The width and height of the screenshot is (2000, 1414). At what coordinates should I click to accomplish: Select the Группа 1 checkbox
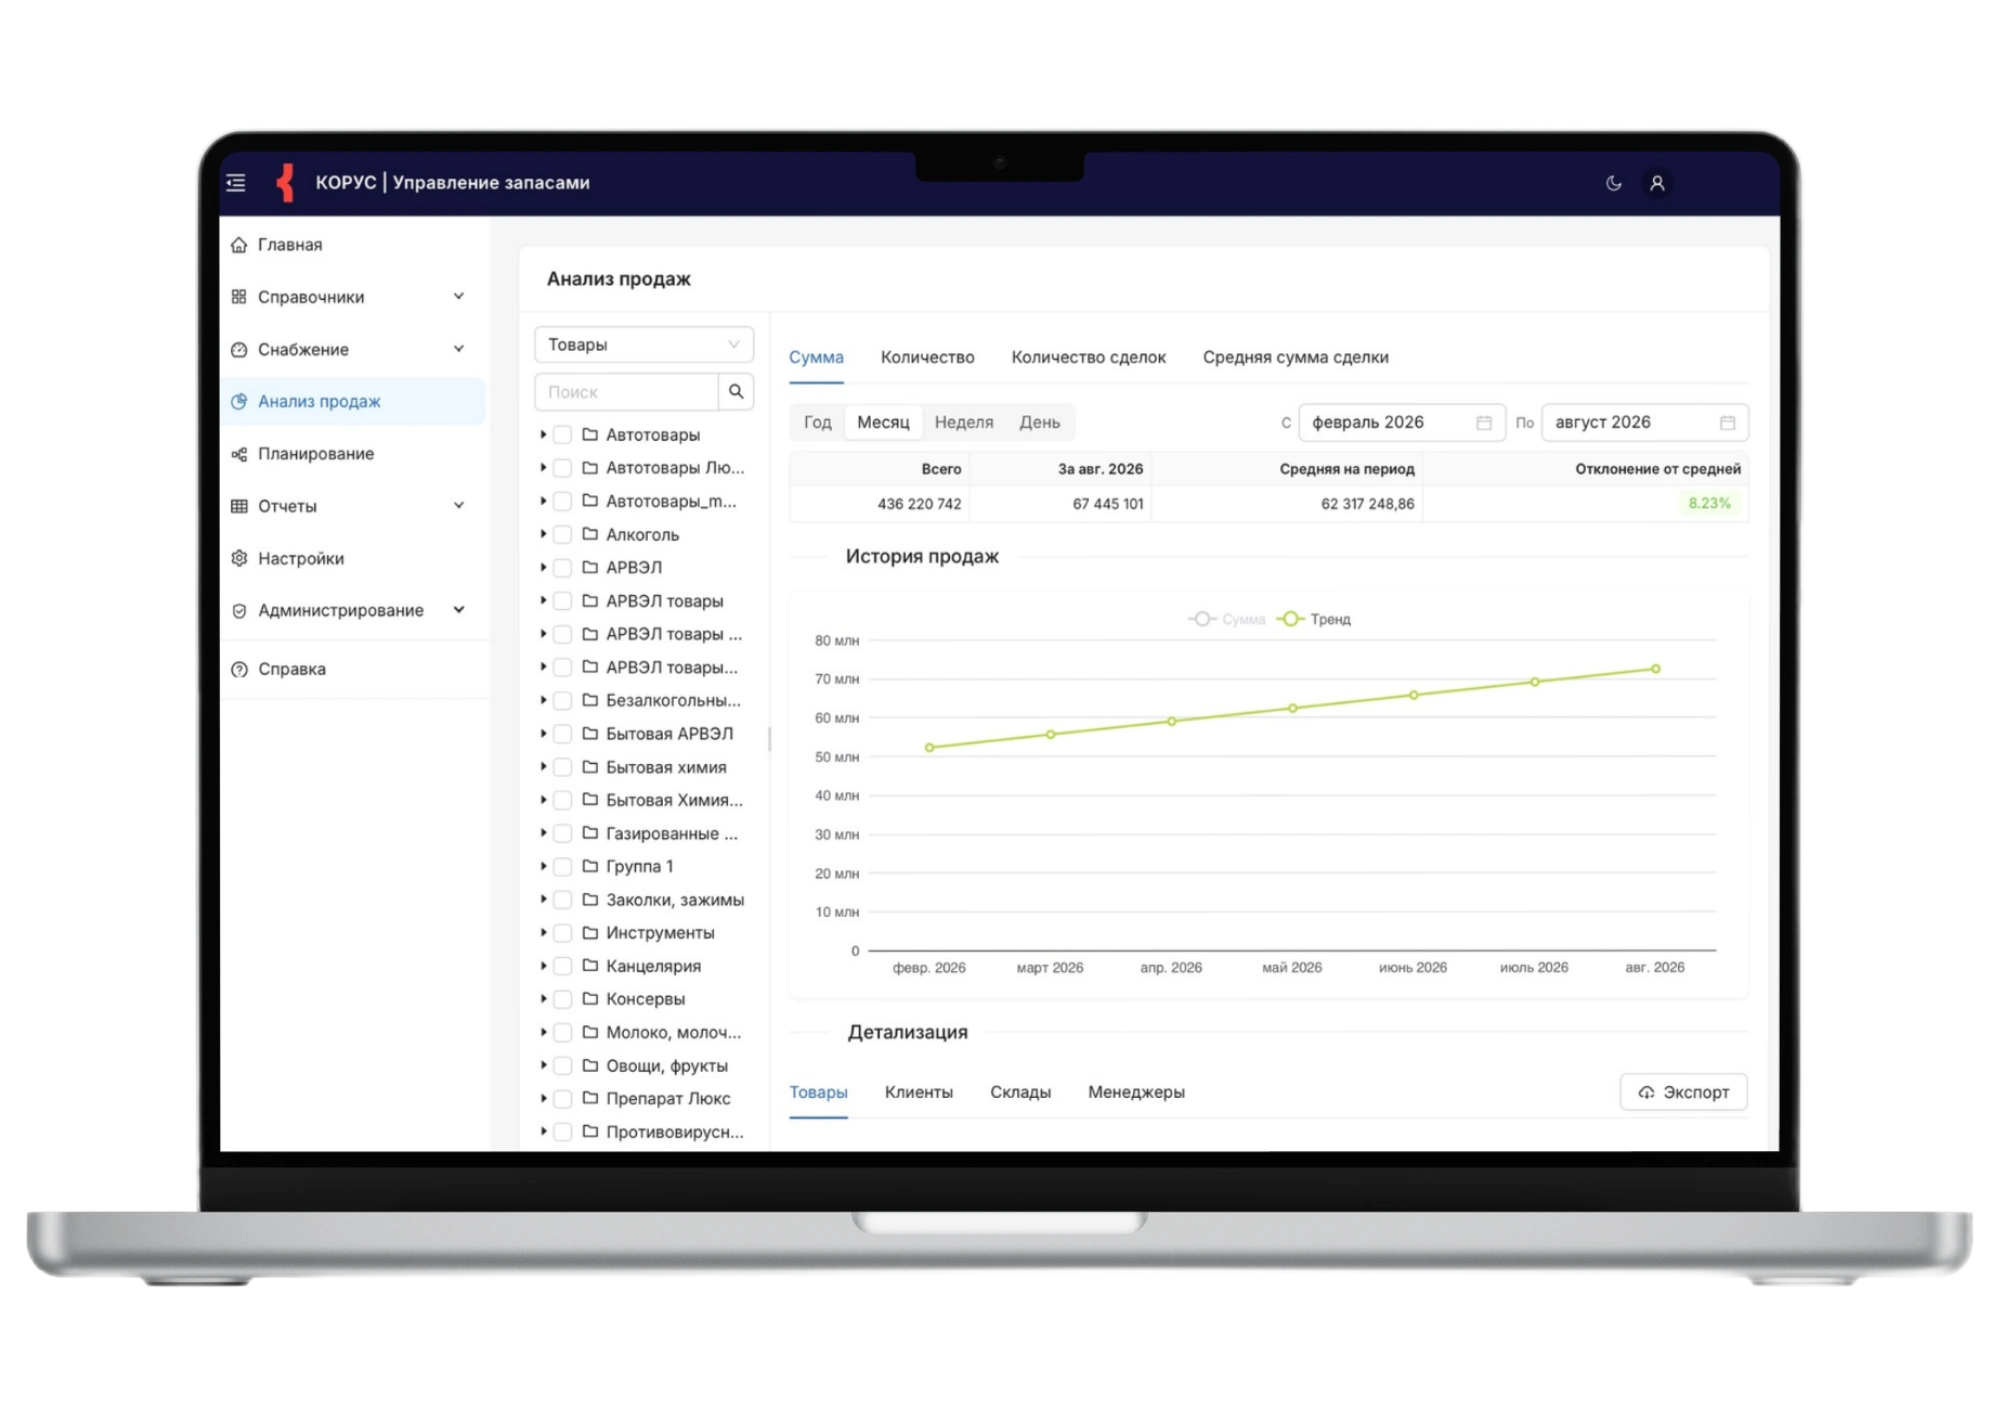pos(563,867)
